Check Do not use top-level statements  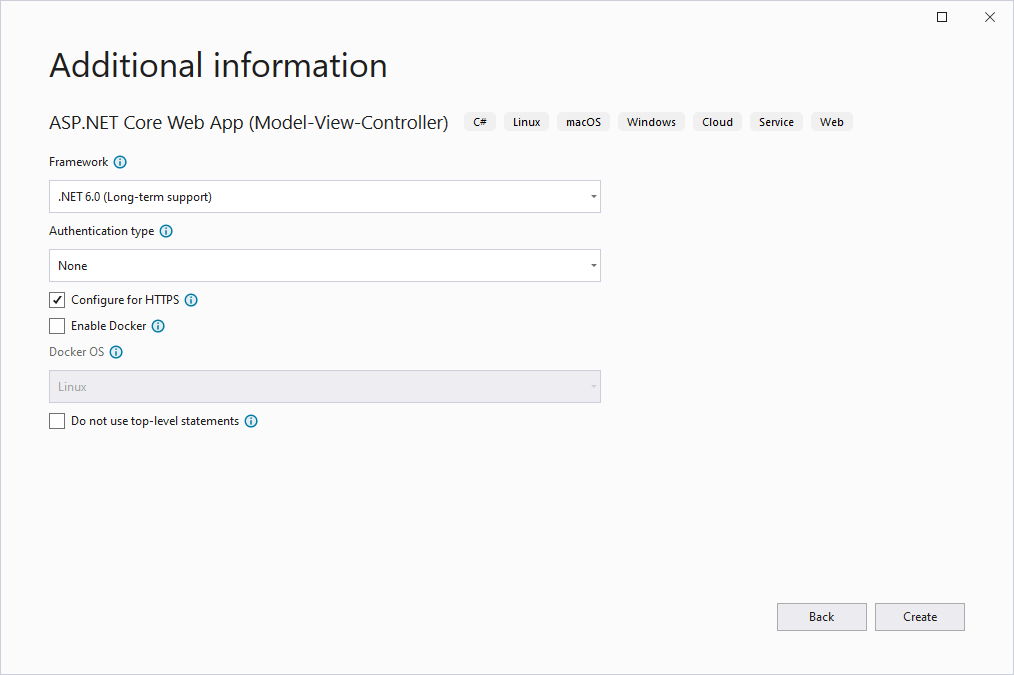pos(57,421)
